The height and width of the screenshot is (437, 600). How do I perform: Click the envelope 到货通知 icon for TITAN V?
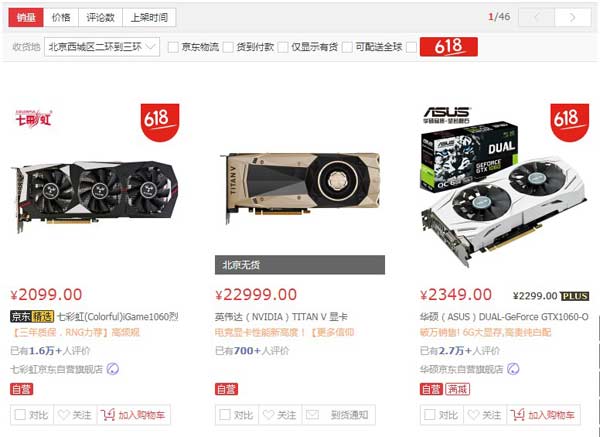tap(312, 415)
